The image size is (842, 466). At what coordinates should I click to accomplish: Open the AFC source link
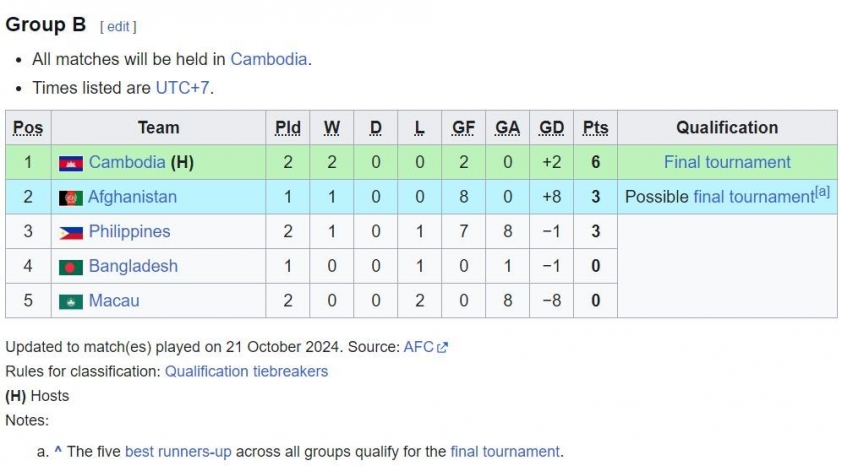(x=418, y=347)
